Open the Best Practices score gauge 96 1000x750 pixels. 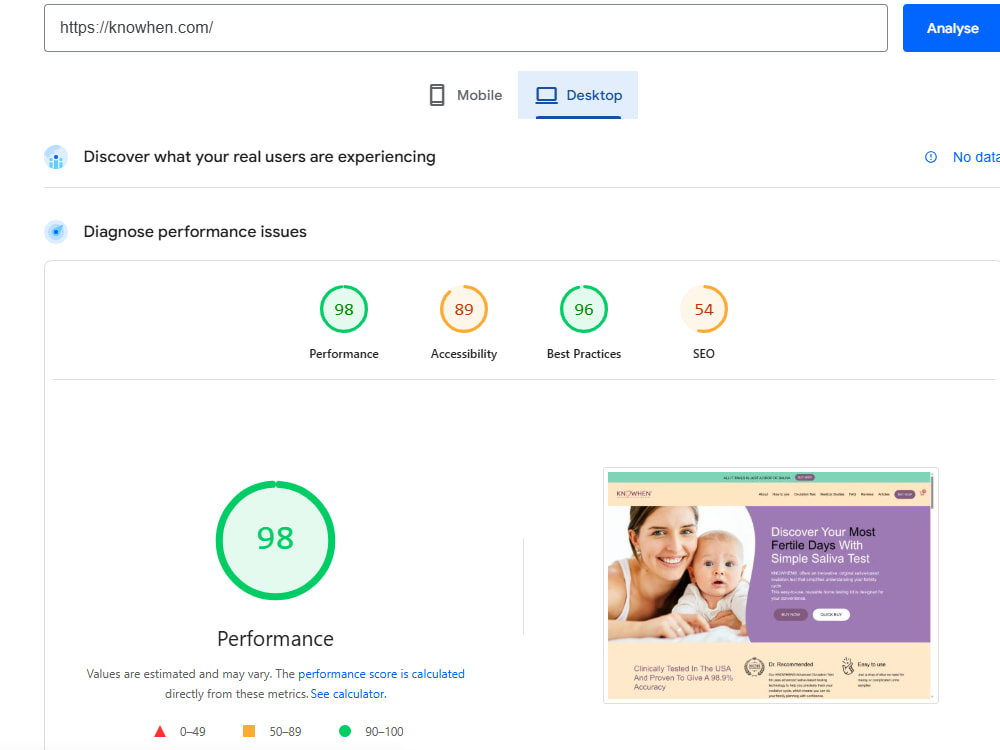pos(584,309)
